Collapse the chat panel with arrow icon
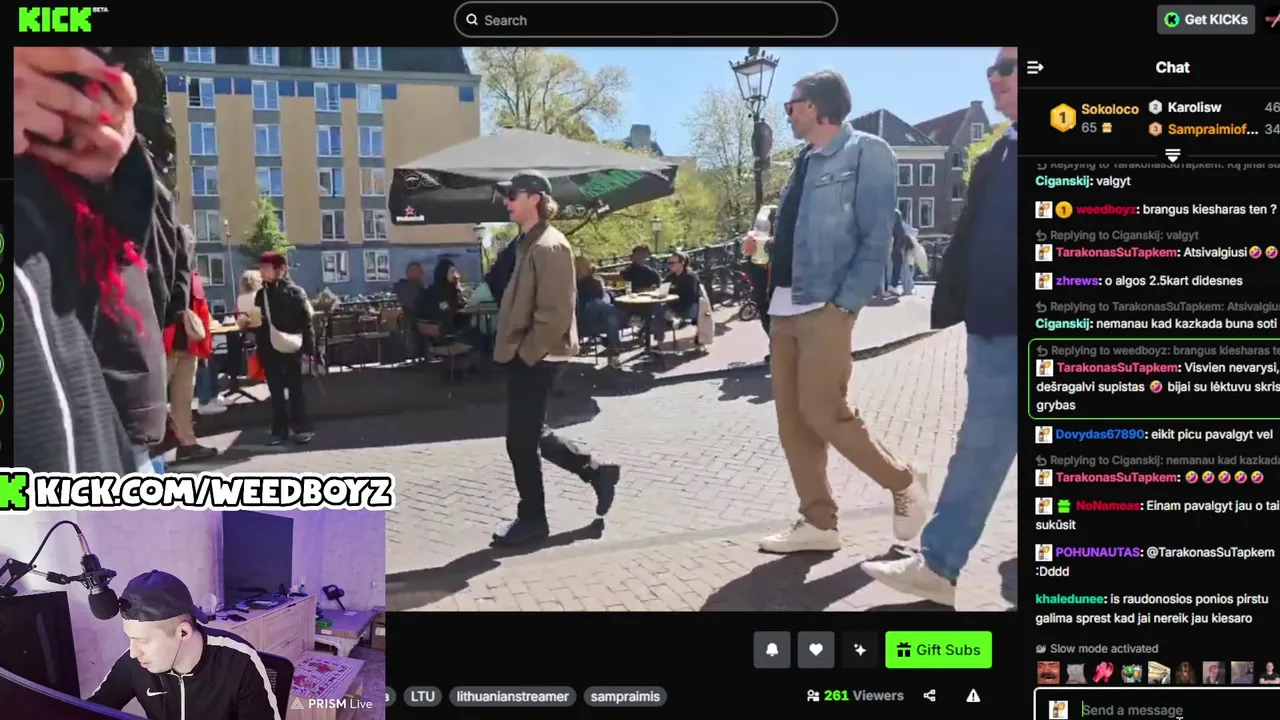 [x=1035, y=67]
